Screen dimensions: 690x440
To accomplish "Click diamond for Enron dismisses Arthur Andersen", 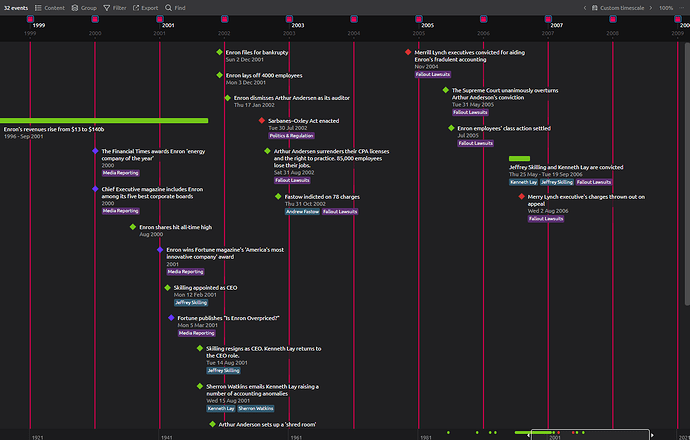I will [228, 98].
